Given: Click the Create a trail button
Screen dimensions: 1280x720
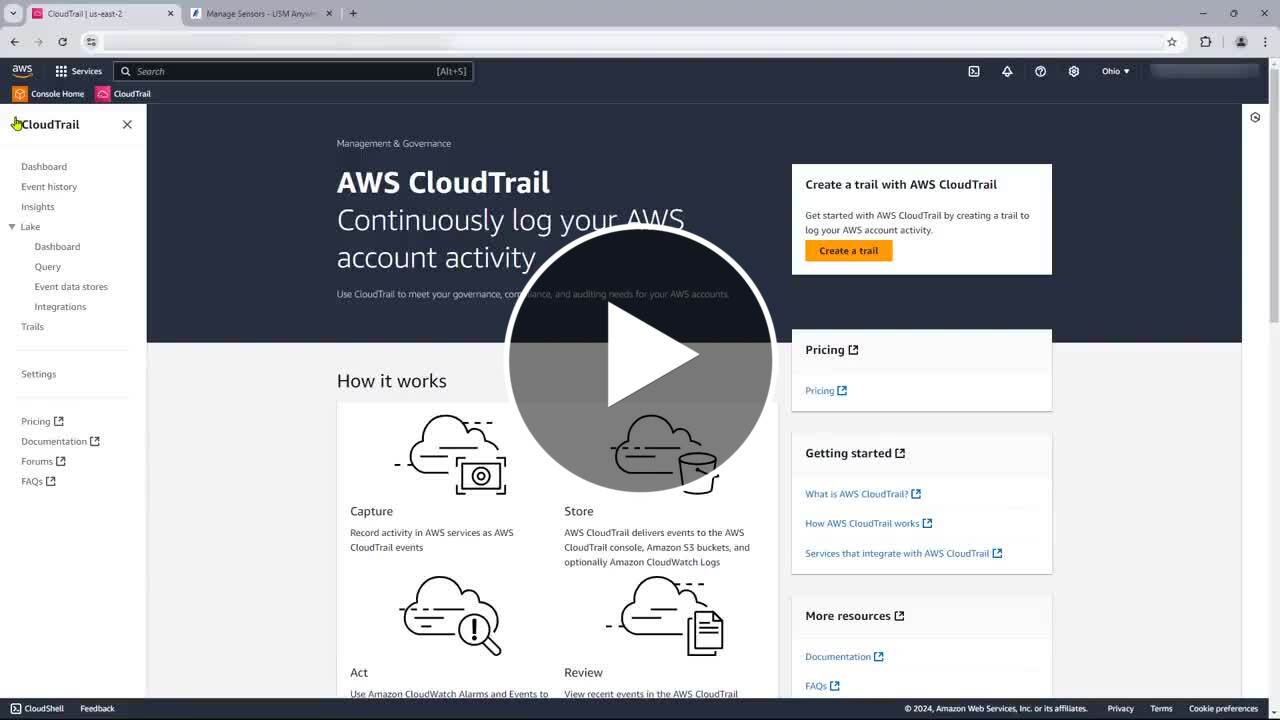Looking at the screenshot, I should coord(848,251).
